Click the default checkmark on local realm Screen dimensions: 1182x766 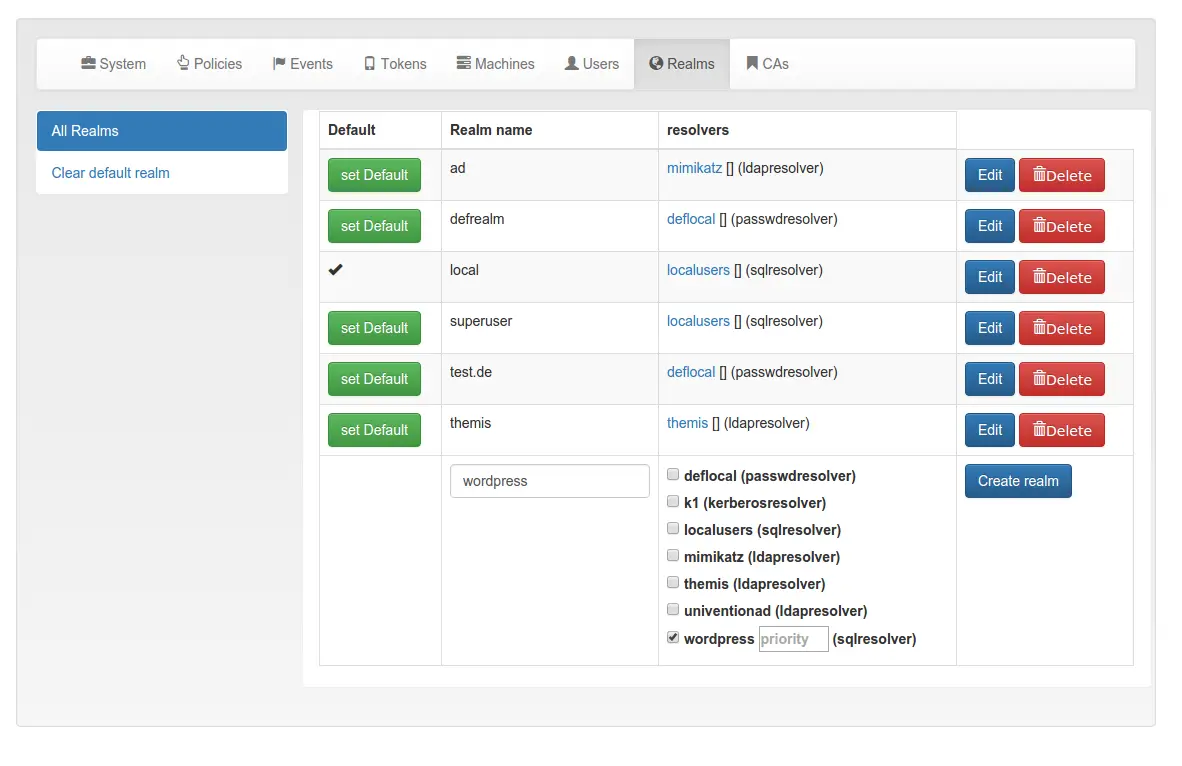coord(335,269)
